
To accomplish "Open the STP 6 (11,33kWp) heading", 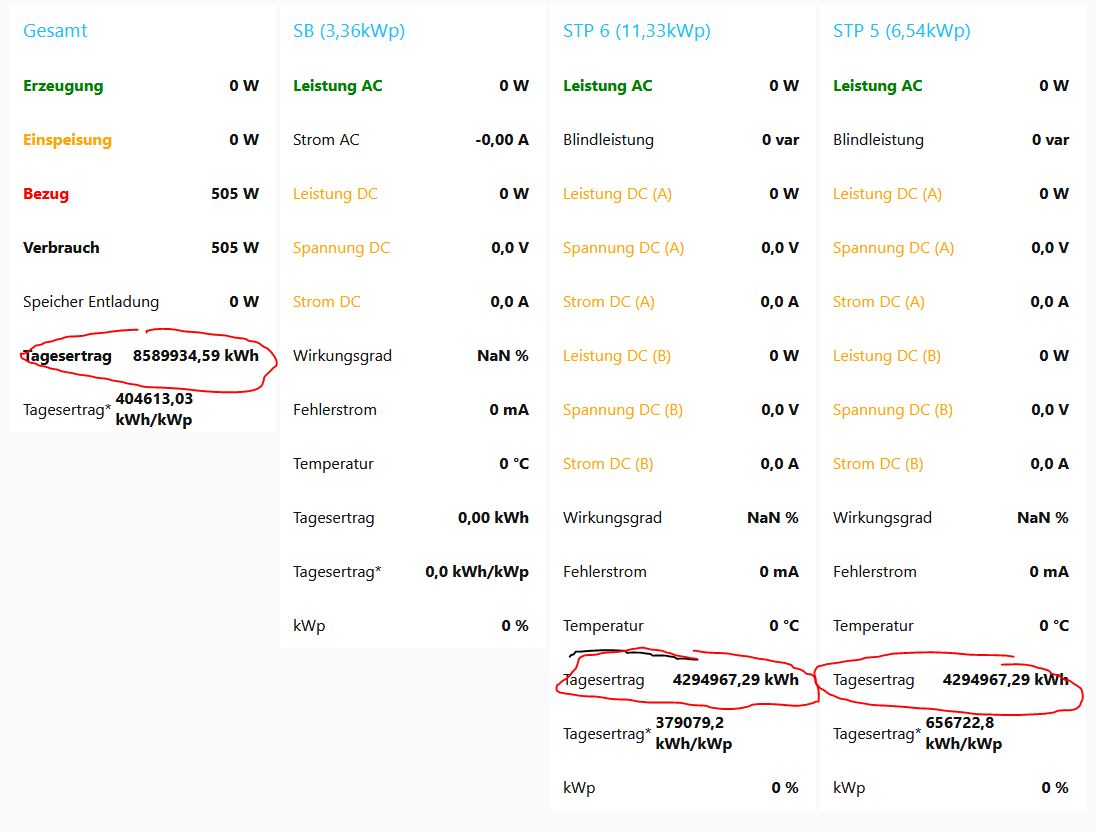I will click(x=636, y=31).
